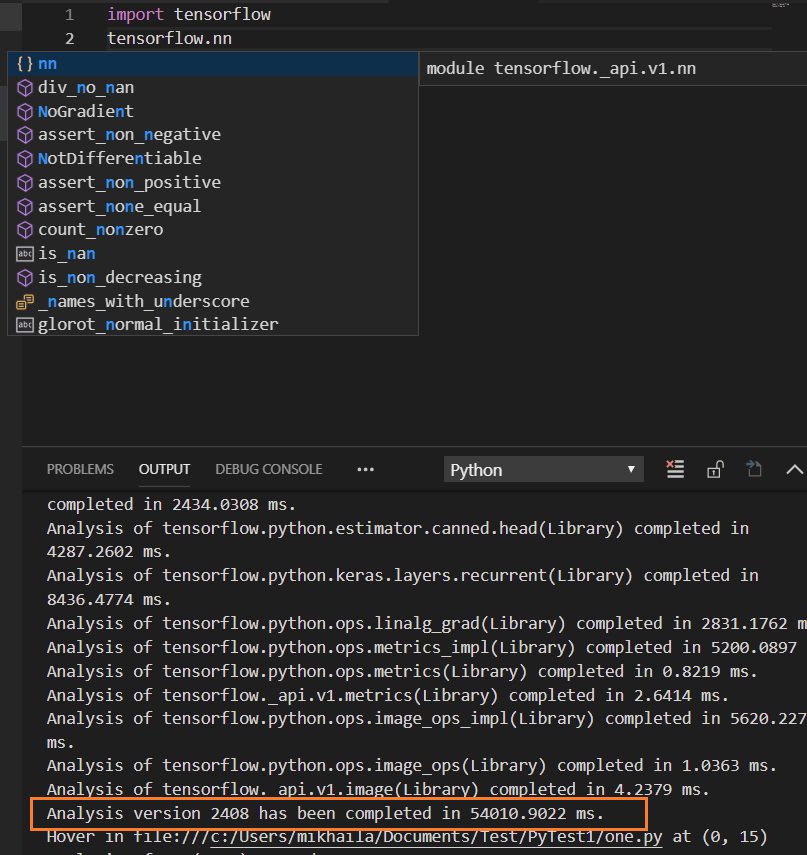
Task: Open the DEBUG CONSOLE tab
Action: click(269, 469)
